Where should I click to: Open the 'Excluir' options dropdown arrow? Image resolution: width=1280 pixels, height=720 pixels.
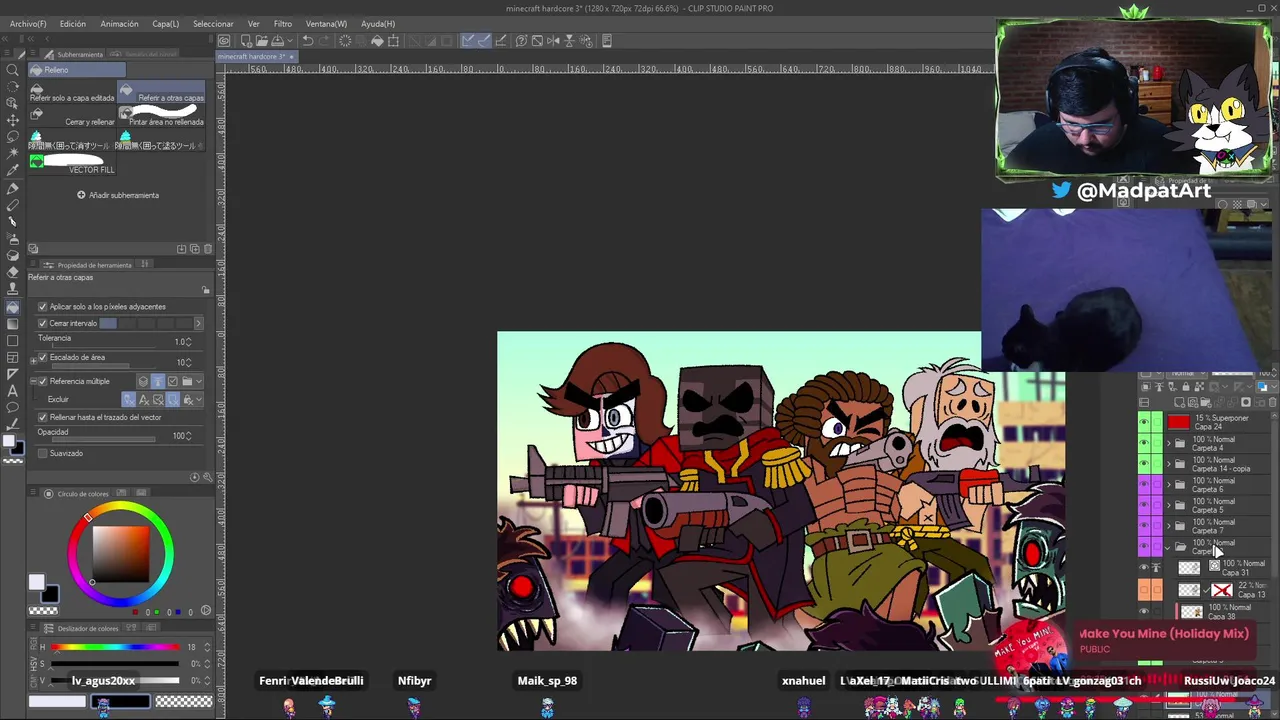coord(199,399)
